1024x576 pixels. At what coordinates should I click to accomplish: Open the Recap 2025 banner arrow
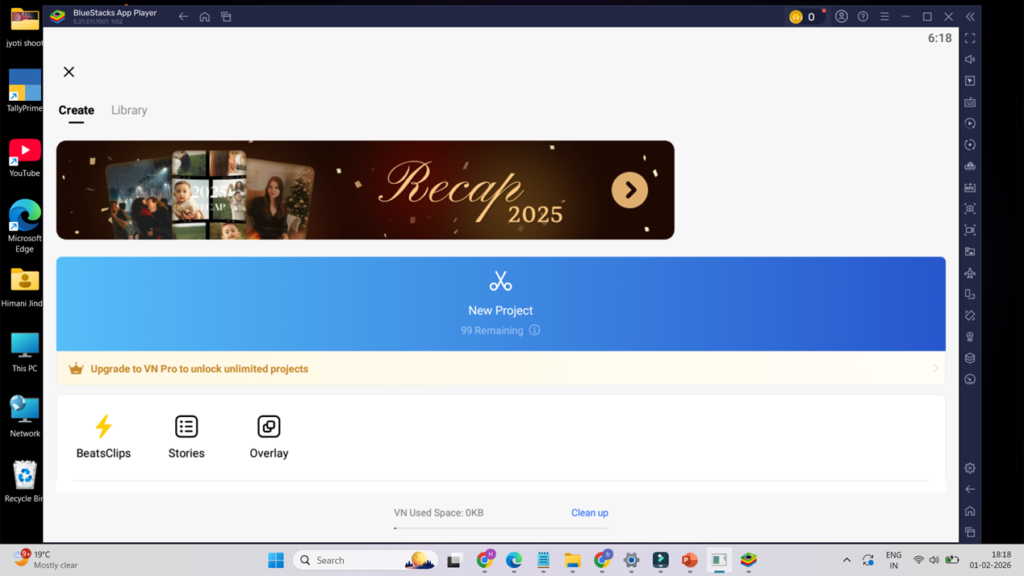point(629,190)
